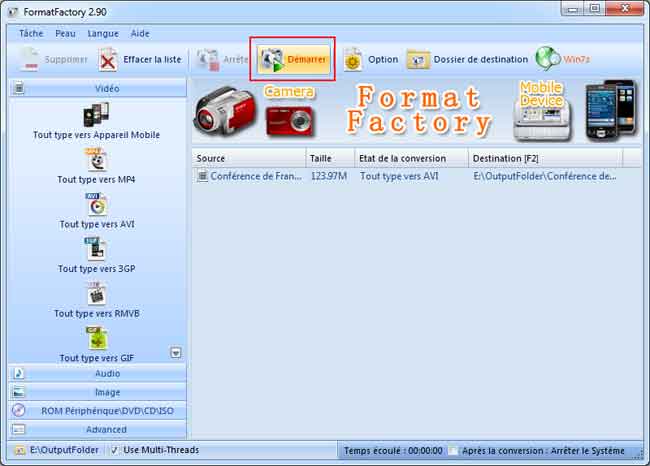
Task: Toggle Use Multi-Threads checkbox
Action: (115, 450)
